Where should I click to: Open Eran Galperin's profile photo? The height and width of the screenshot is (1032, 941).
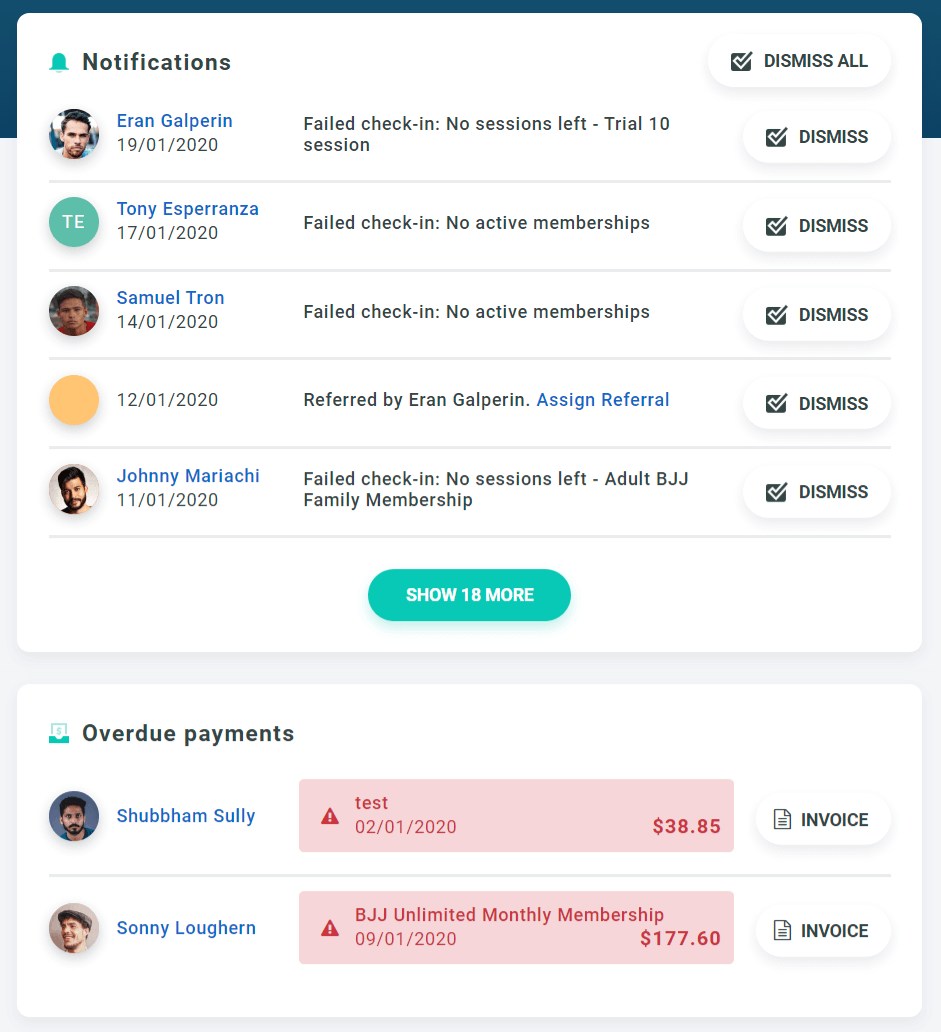(74, 134)
